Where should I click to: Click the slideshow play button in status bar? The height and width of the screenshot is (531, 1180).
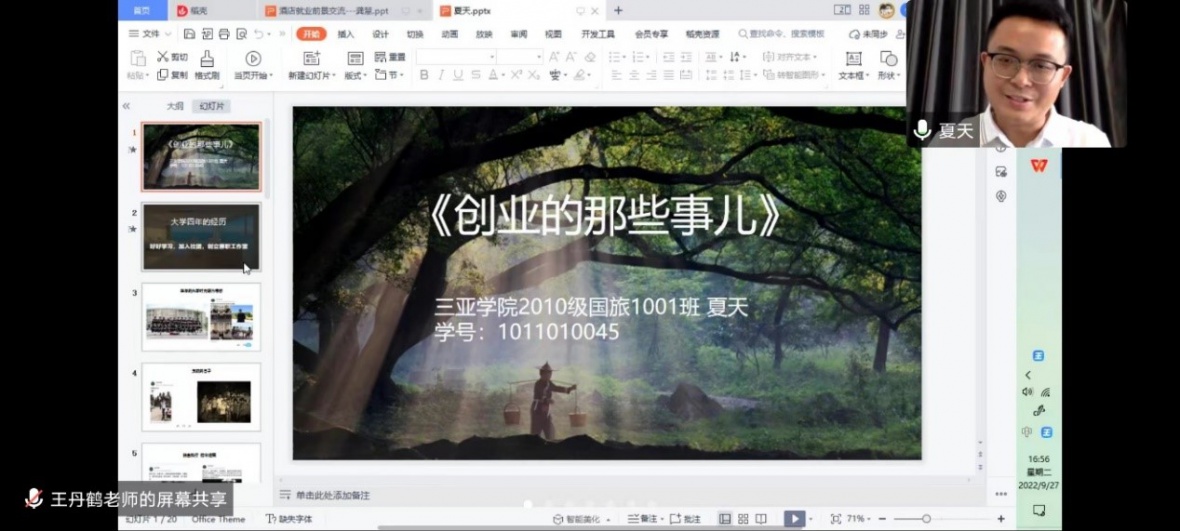coord(793,519)
